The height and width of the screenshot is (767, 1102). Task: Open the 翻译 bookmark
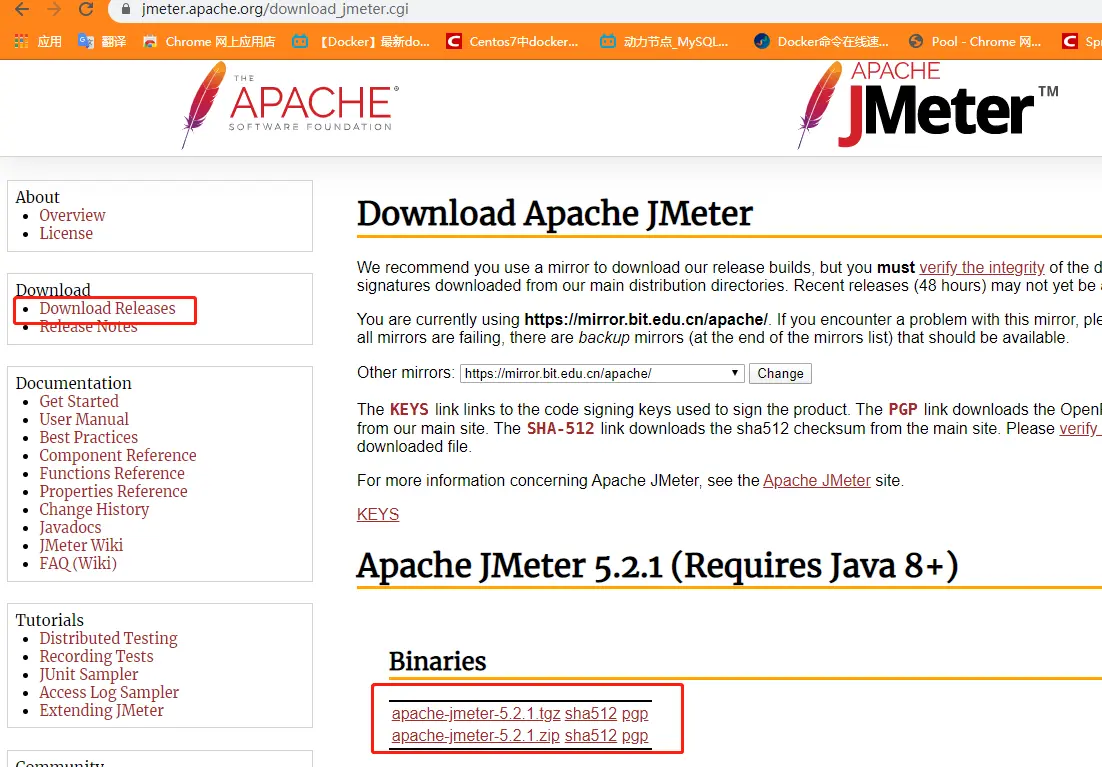[103, 41]
